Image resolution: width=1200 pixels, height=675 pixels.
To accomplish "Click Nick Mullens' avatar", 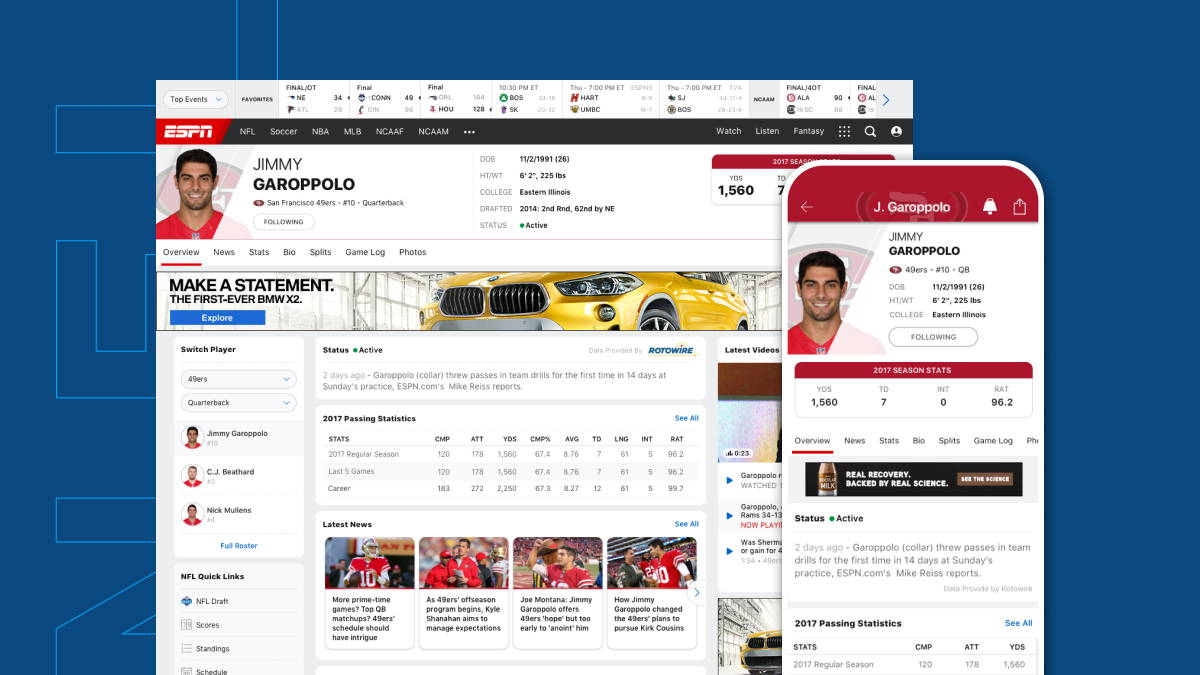I will [x=192, y=514].
